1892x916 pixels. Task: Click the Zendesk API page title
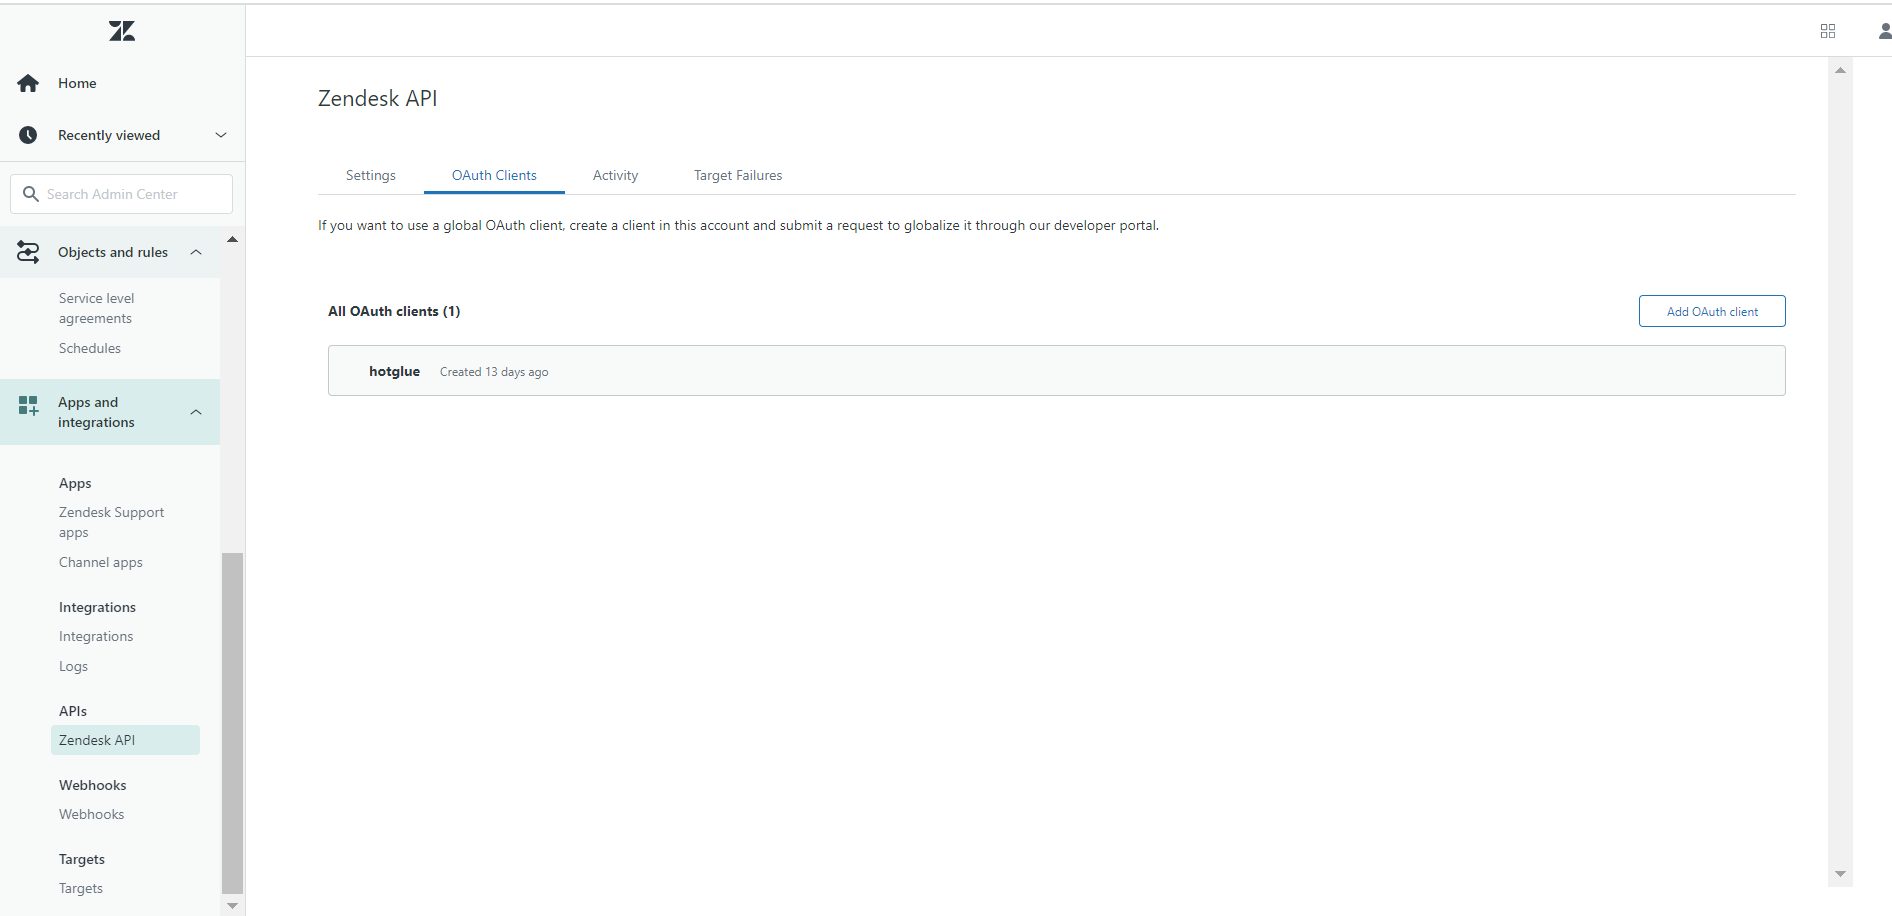click(378, 98)
